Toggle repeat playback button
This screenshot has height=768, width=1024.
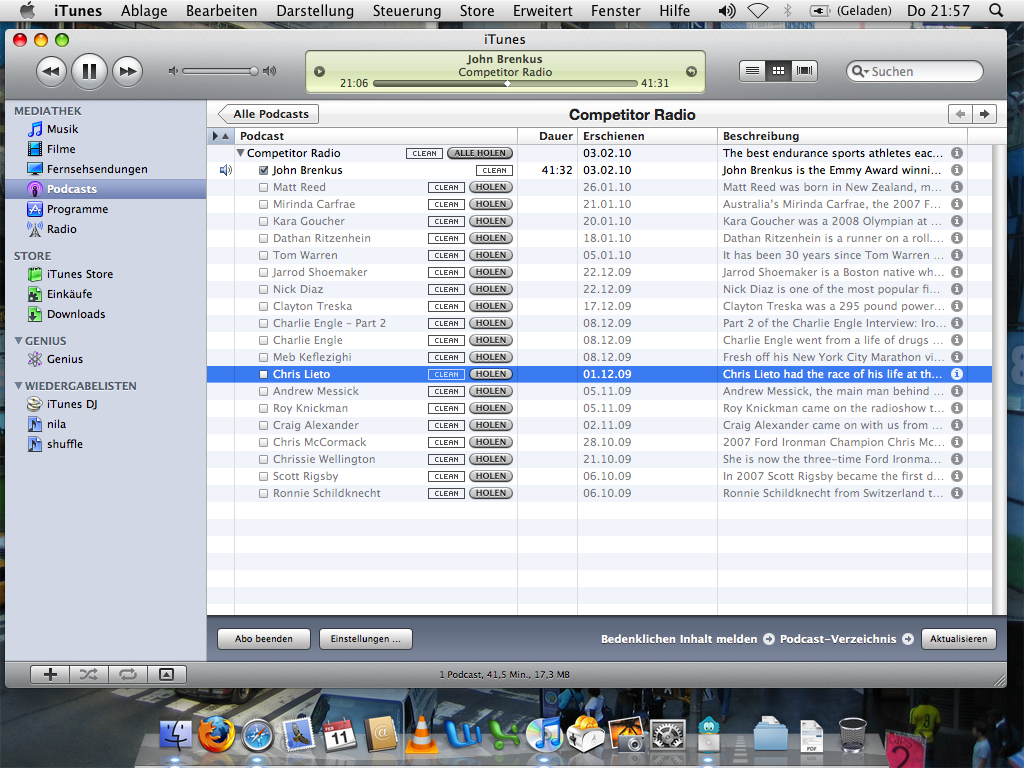point(128,675)
